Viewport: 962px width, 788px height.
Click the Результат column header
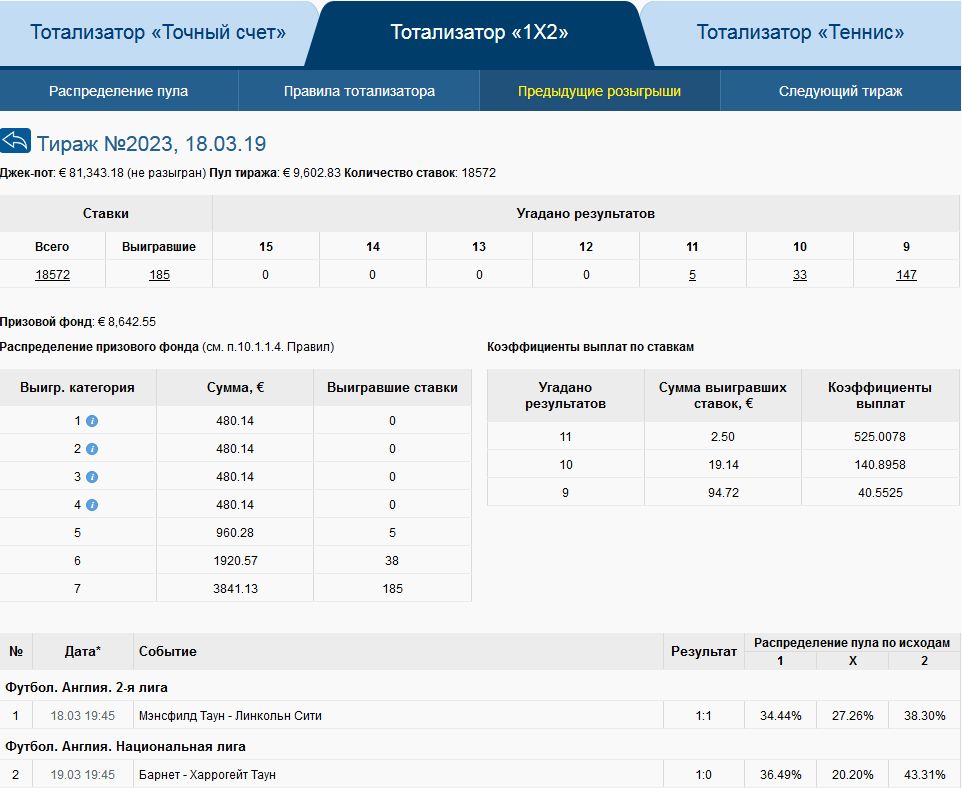pos(704,651)
